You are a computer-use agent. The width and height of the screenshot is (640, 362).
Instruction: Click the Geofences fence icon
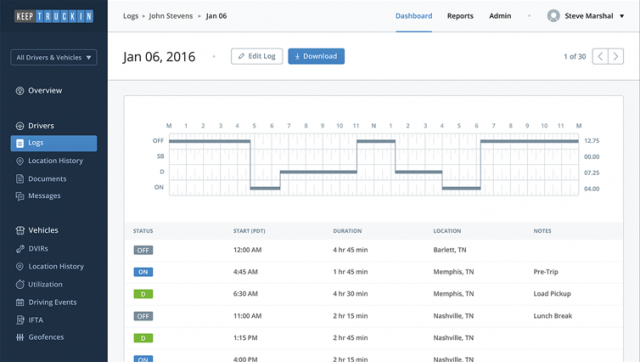[20, 338]
